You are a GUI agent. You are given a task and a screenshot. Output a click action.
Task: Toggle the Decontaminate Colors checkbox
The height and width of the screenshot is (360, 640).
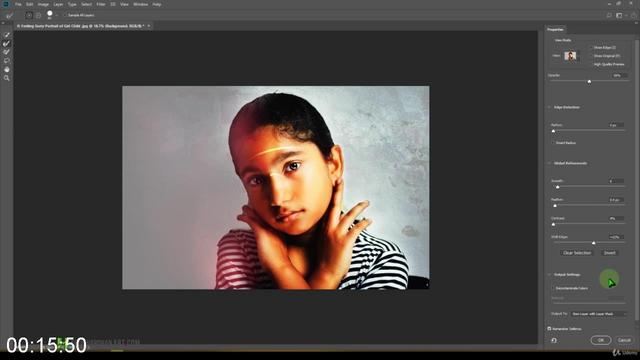553,288
